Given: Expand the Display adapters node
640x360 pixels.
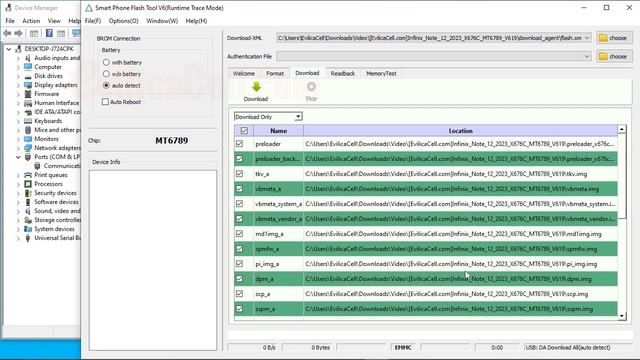Looking at the screenshot, I should (18, 85).
